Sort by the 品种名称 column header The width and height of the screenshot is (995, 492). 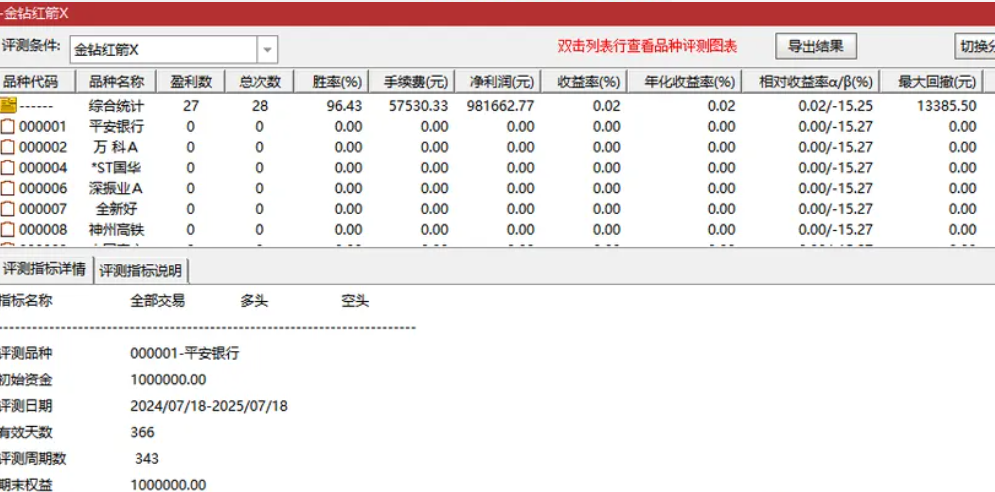click(x=116, y=81)
